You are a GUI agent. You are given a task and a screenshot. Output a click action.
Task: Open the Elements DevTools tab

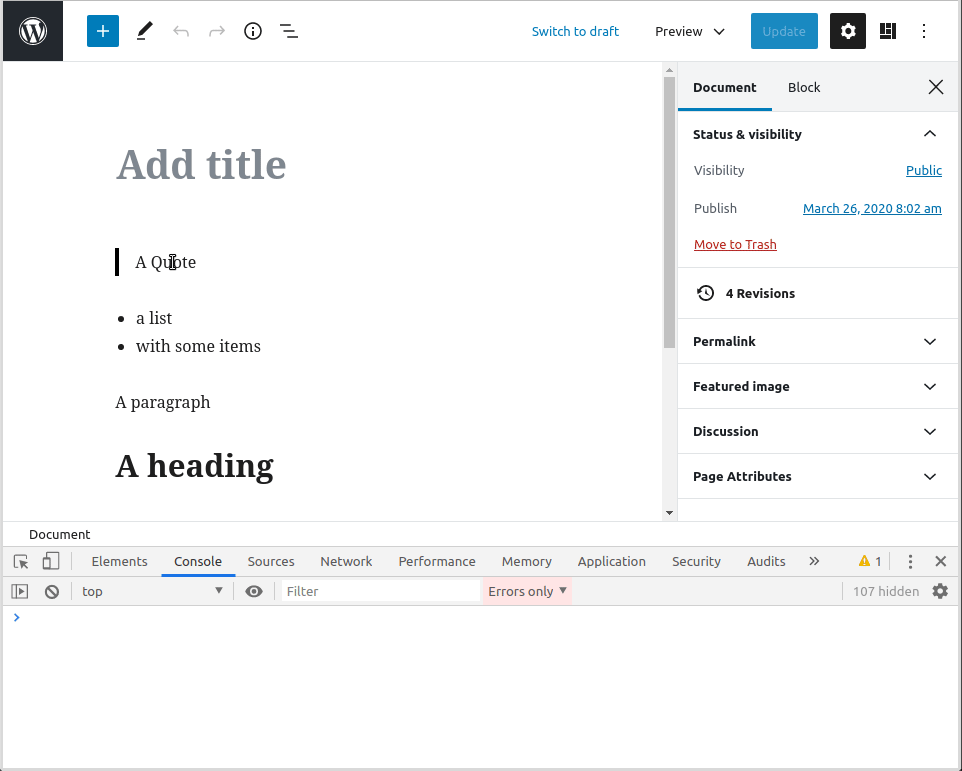coord(120,561)
